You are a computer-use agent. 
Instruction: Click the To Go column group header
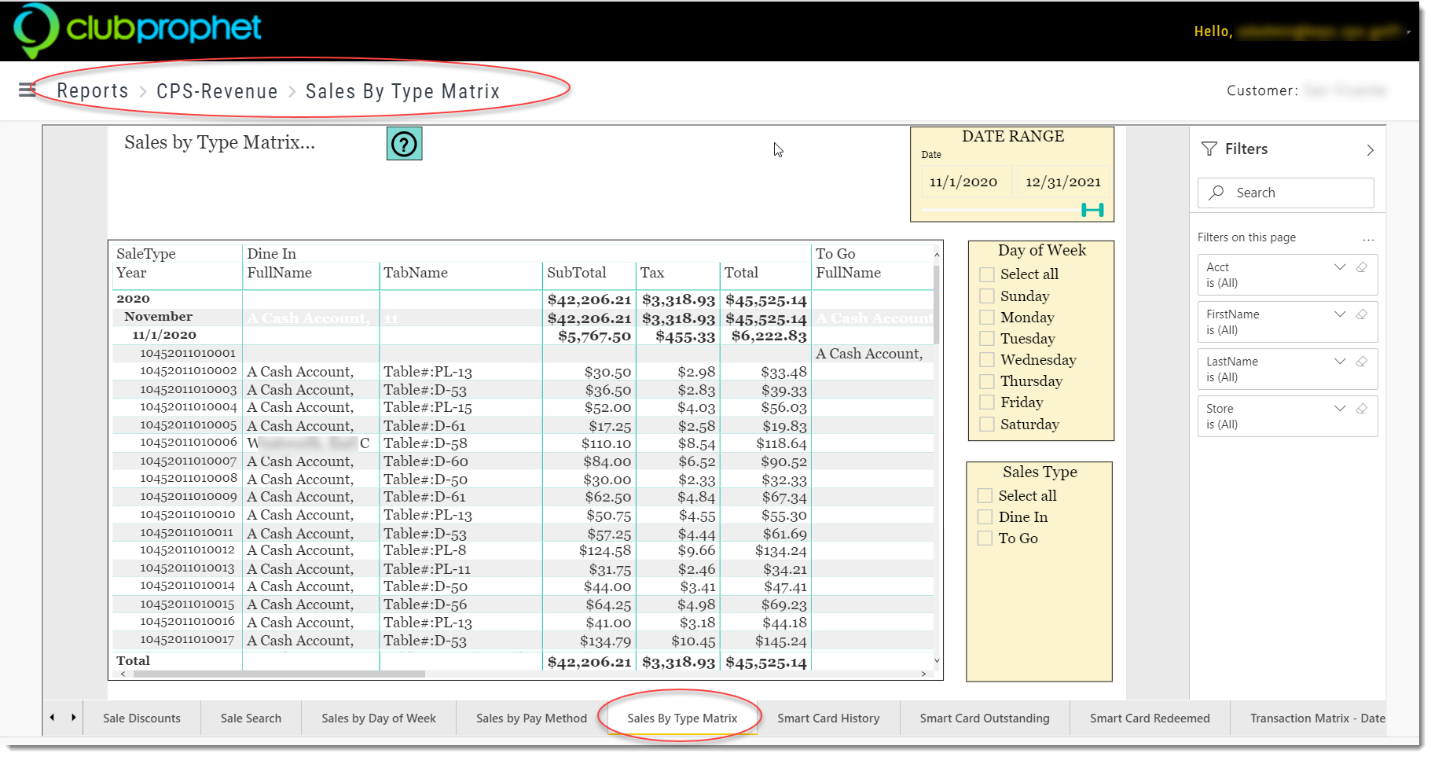(836, 254)
